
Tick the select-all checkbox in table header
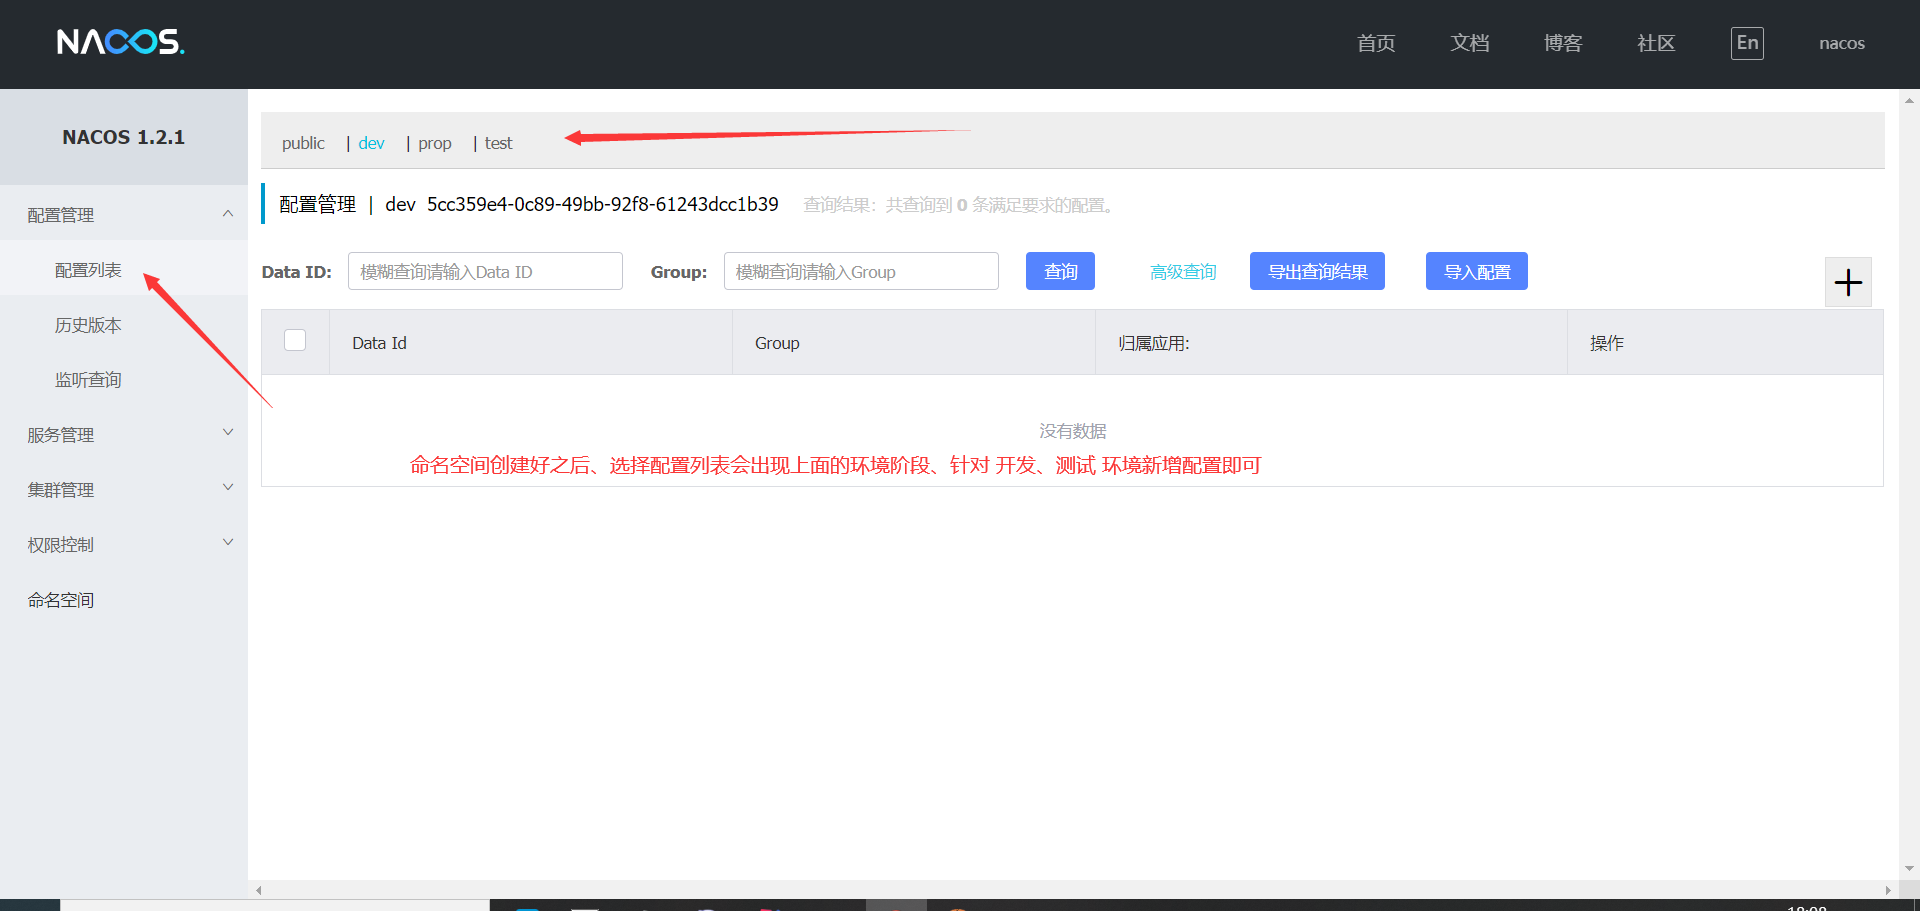[x=295, y=340]
